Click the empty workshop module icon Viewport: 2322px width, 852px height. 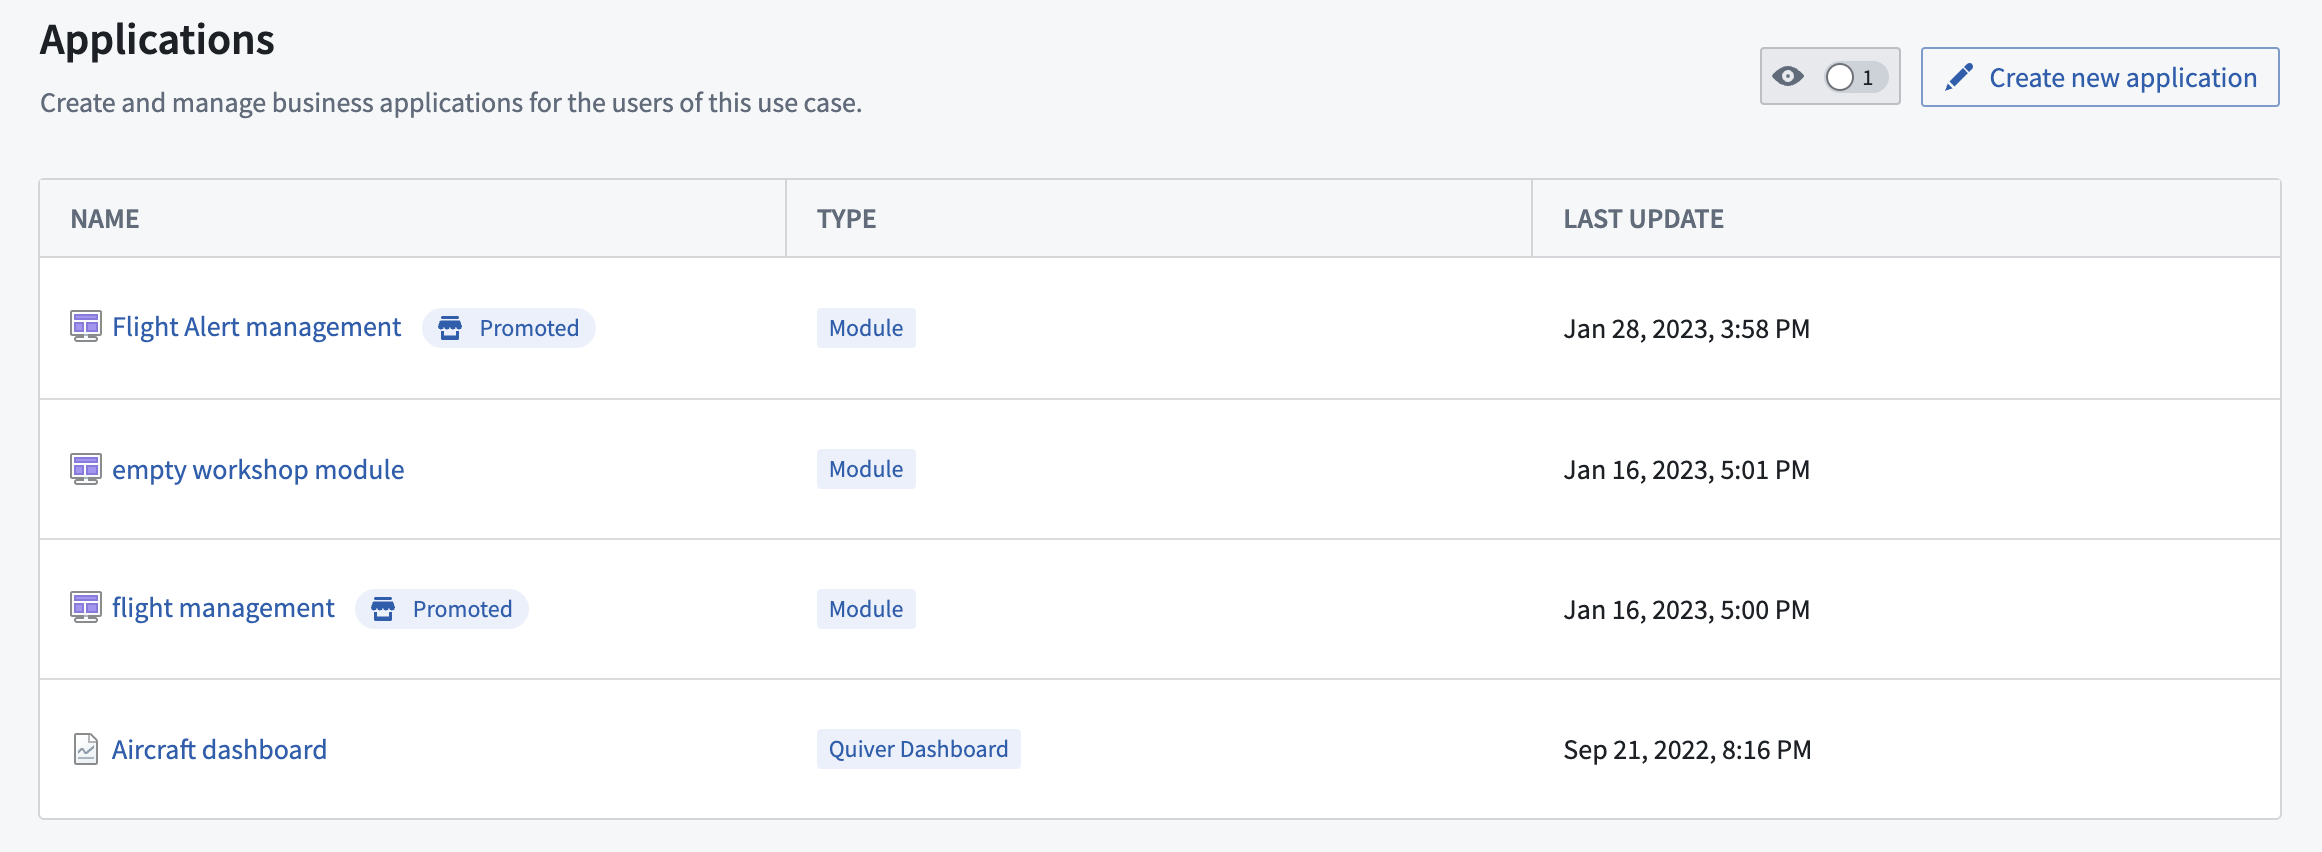(86, 469)
